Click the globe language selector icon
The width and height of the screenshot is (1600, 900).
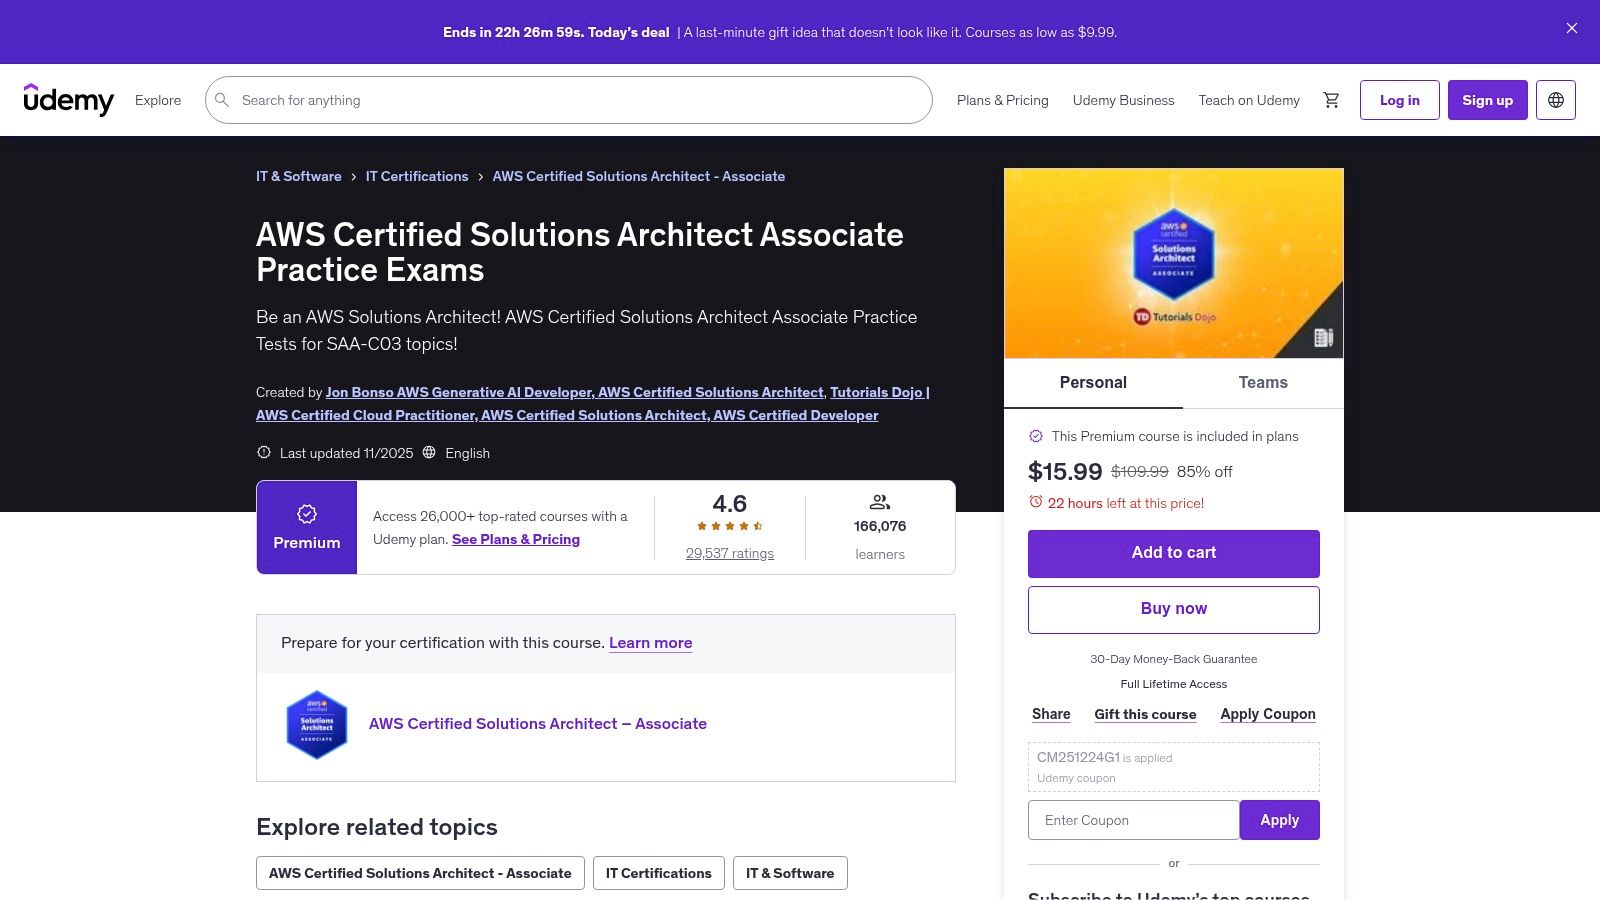point(1556,99)
